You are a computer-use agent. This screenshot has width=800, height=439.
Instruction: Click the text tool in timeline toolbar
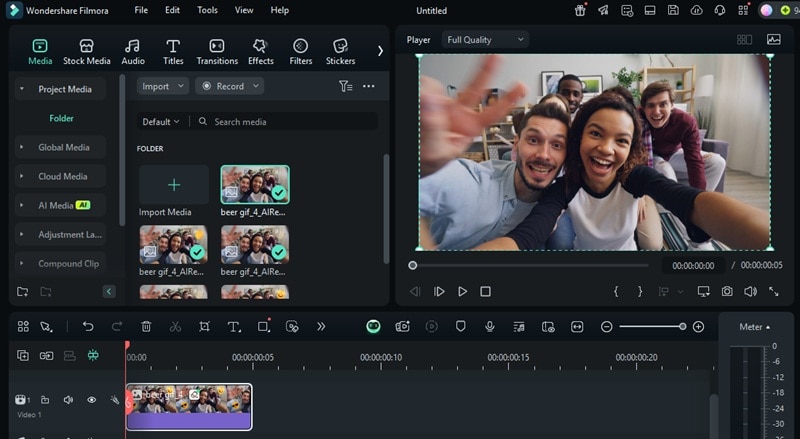point(233,327)
